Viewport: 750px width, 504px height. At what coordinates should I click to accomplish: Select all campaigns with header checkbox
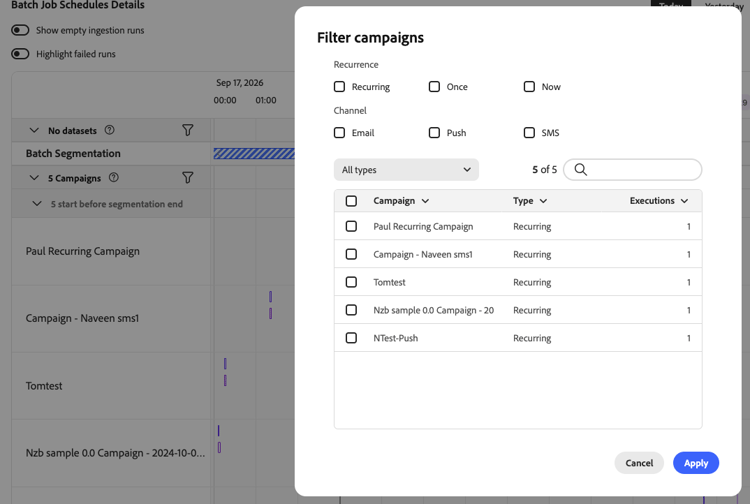(351, 201)
